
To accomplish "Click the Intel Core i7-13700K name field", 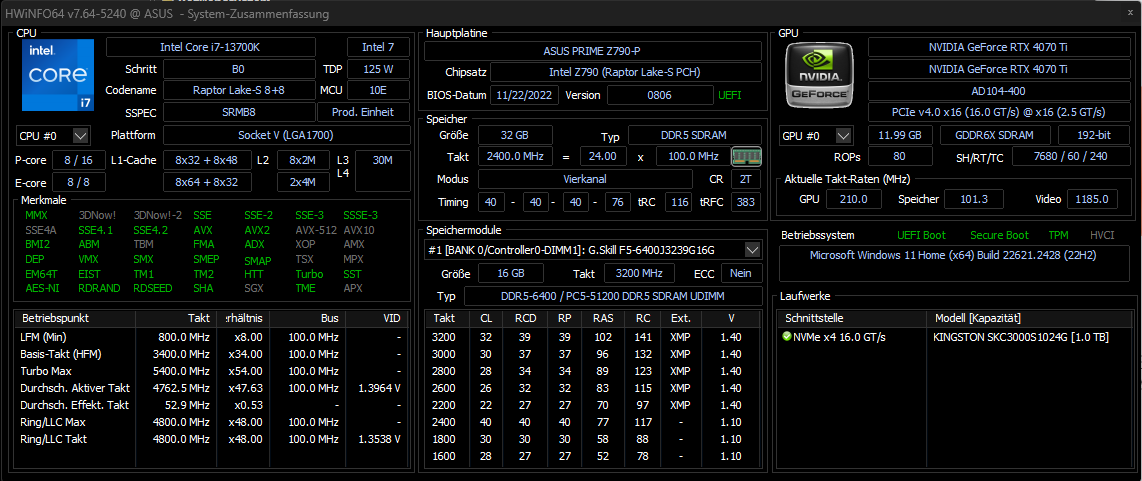I will pos(211,47).
